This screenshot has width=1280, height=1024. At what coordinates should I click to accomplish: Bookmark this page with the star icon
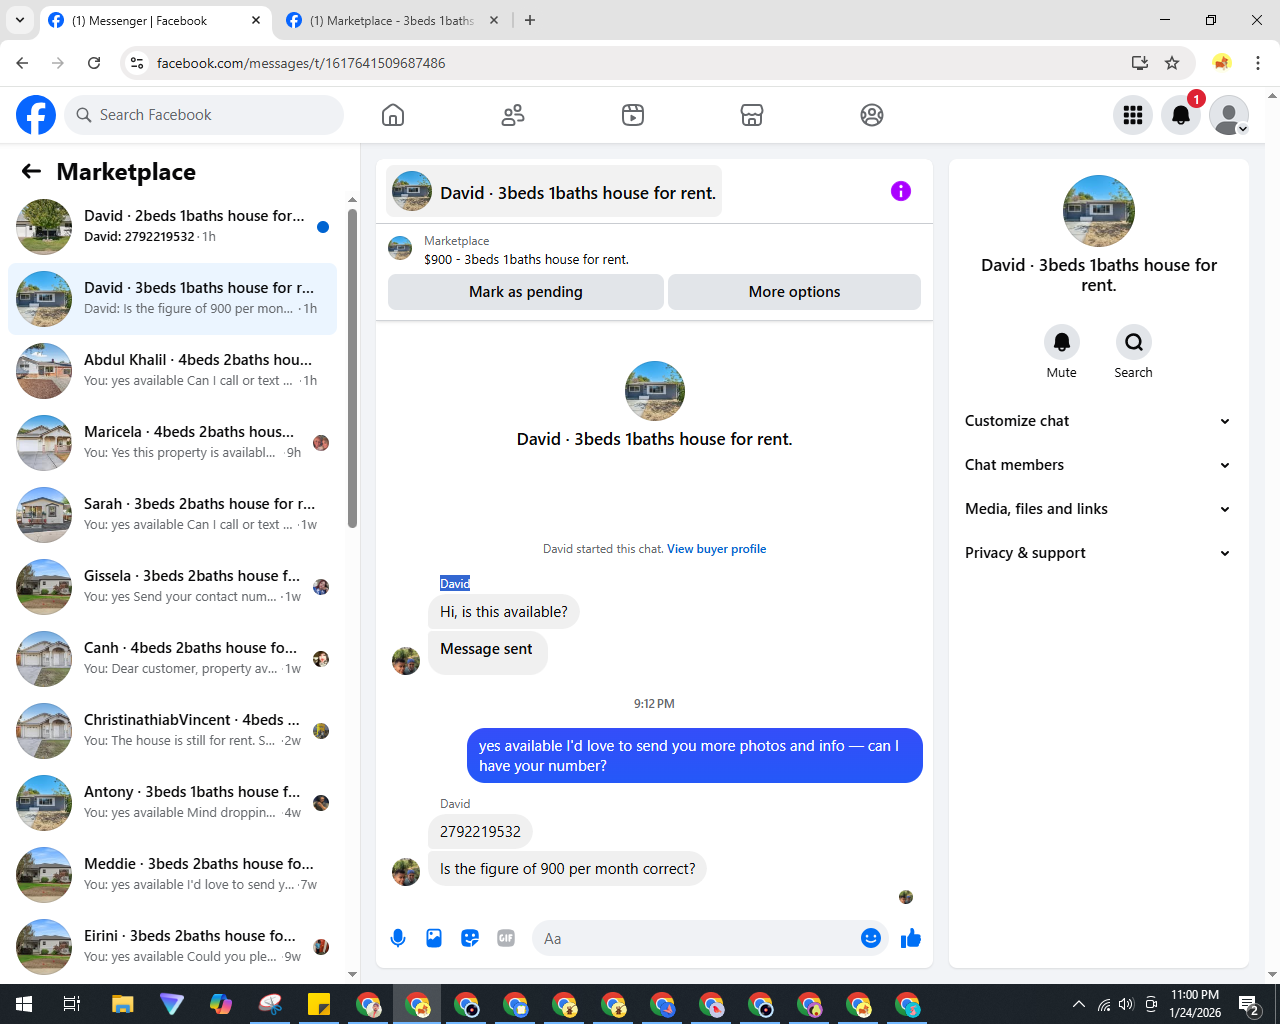(1172, 63)
